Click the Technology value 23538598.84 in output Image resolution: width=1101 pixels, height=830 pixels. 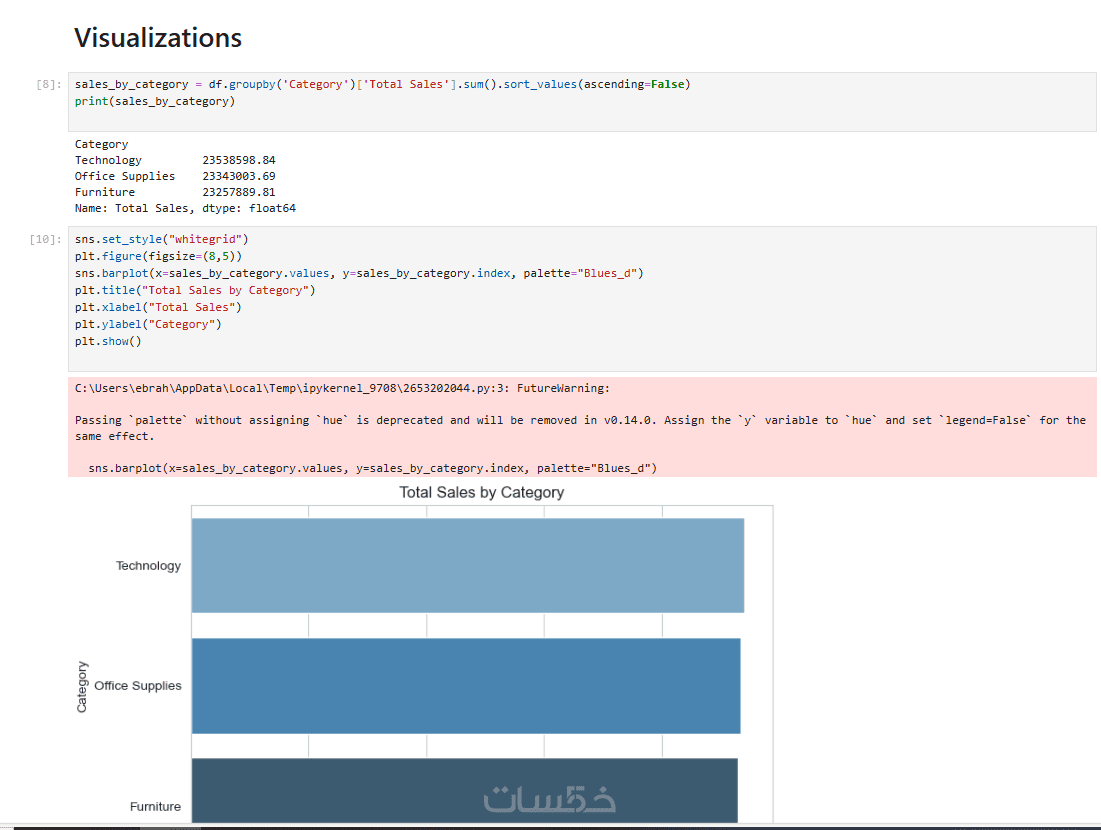pos(238,160)
